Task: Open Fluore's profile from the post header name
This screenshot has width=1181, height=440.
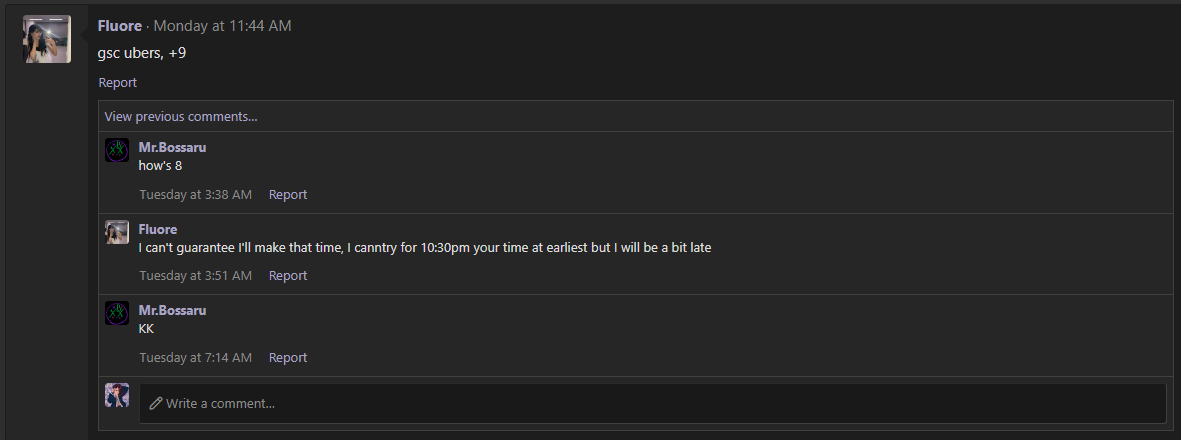Action: pyautogui.click(x=119, y=26)
